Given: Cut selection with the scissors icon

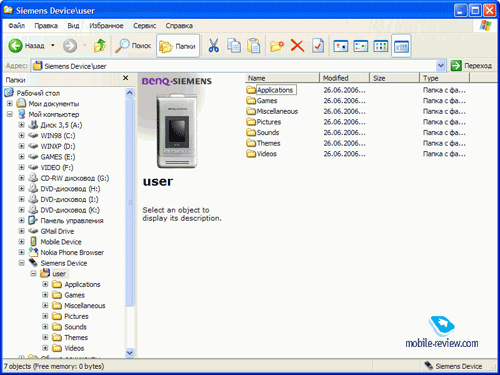Looking at the screenshot, I should click(213, 46).
